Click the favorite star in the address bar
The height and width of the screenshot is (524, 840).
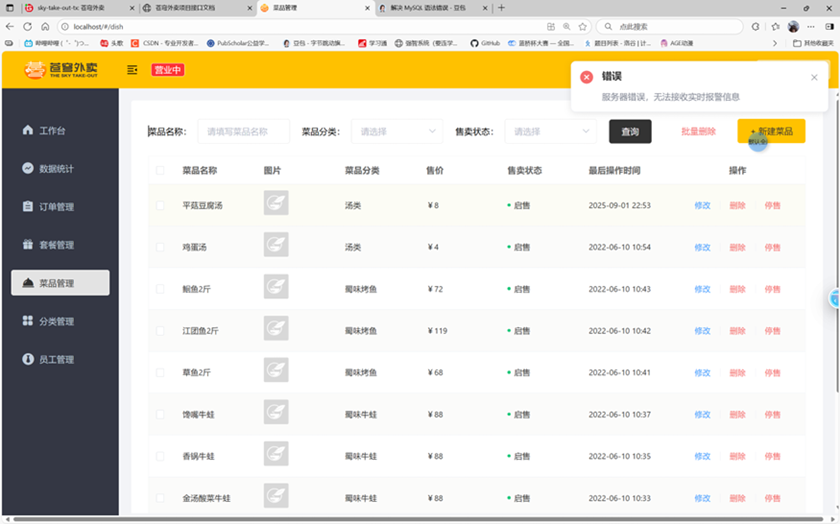coord(582,26)
